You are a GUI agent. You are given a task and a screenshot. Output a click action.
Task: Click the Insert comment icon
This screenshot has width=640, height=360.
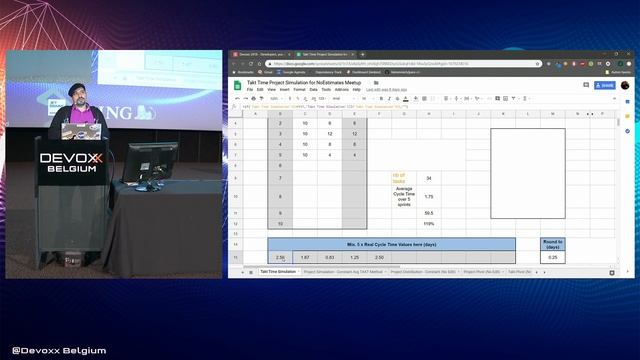(x=498, y=98)
